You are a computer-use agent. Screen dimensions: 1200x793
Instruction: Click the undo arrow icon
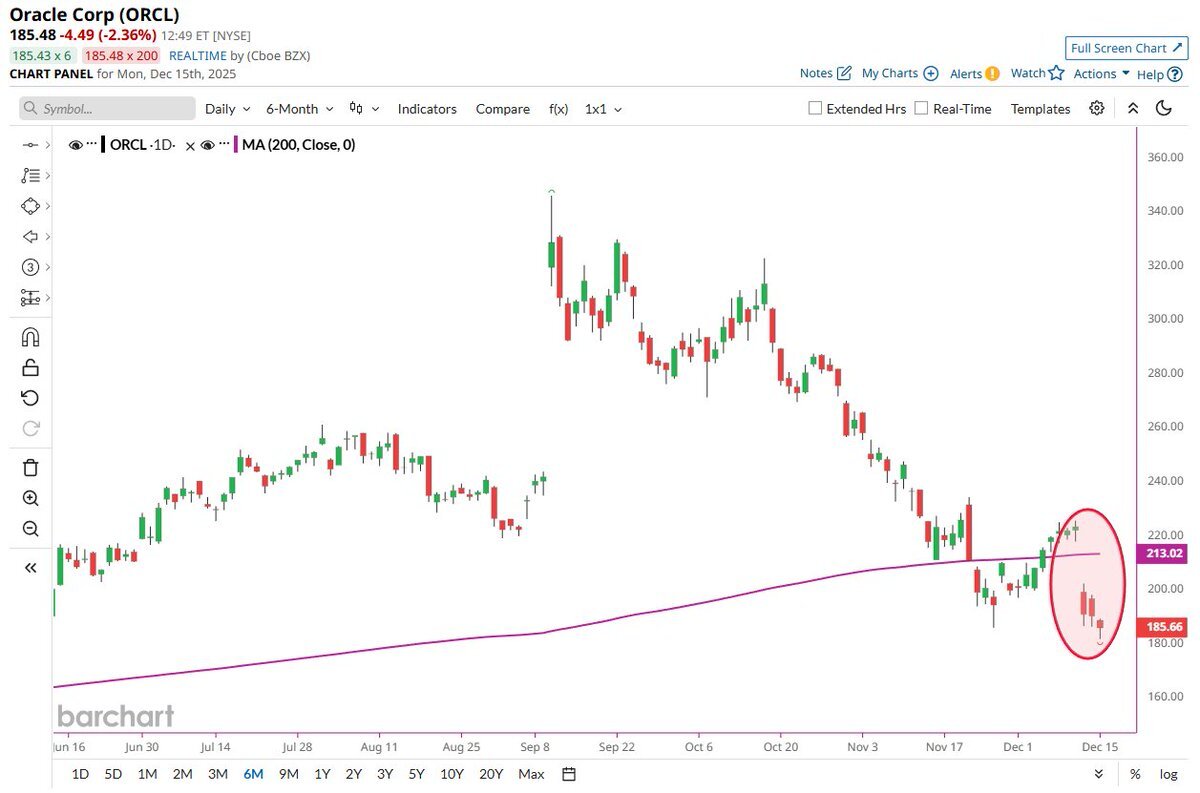tap(30, 398)
